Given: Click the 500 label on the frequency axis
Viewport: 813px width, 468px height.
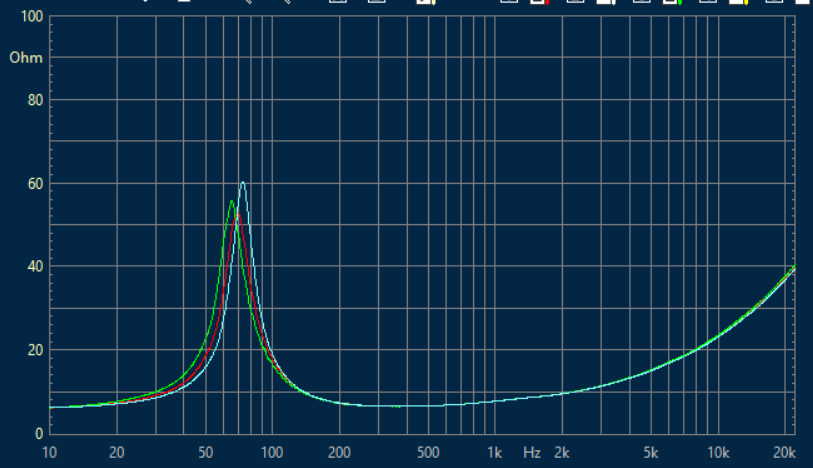Looking at the screenshot, I should [x=428, y=453].
